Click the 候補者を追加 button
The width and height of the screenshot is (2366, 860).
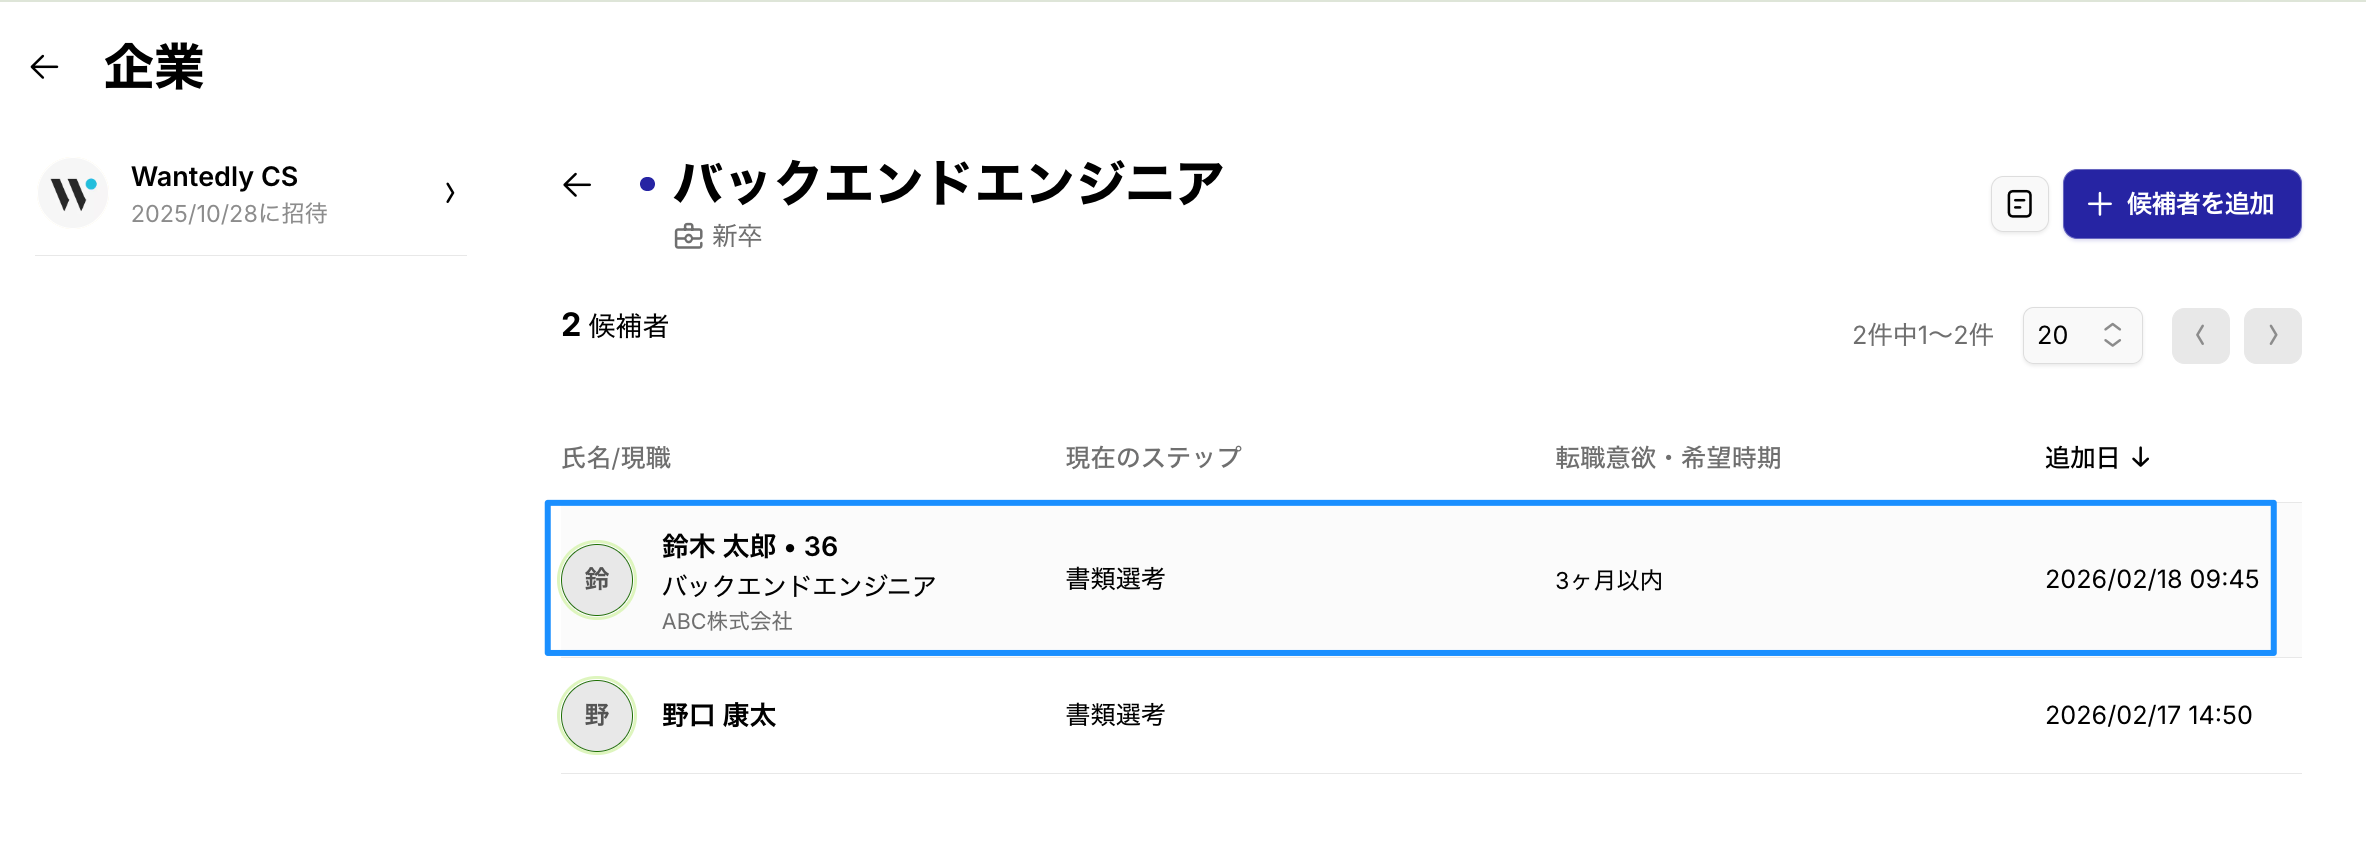tap(2181, 204)
